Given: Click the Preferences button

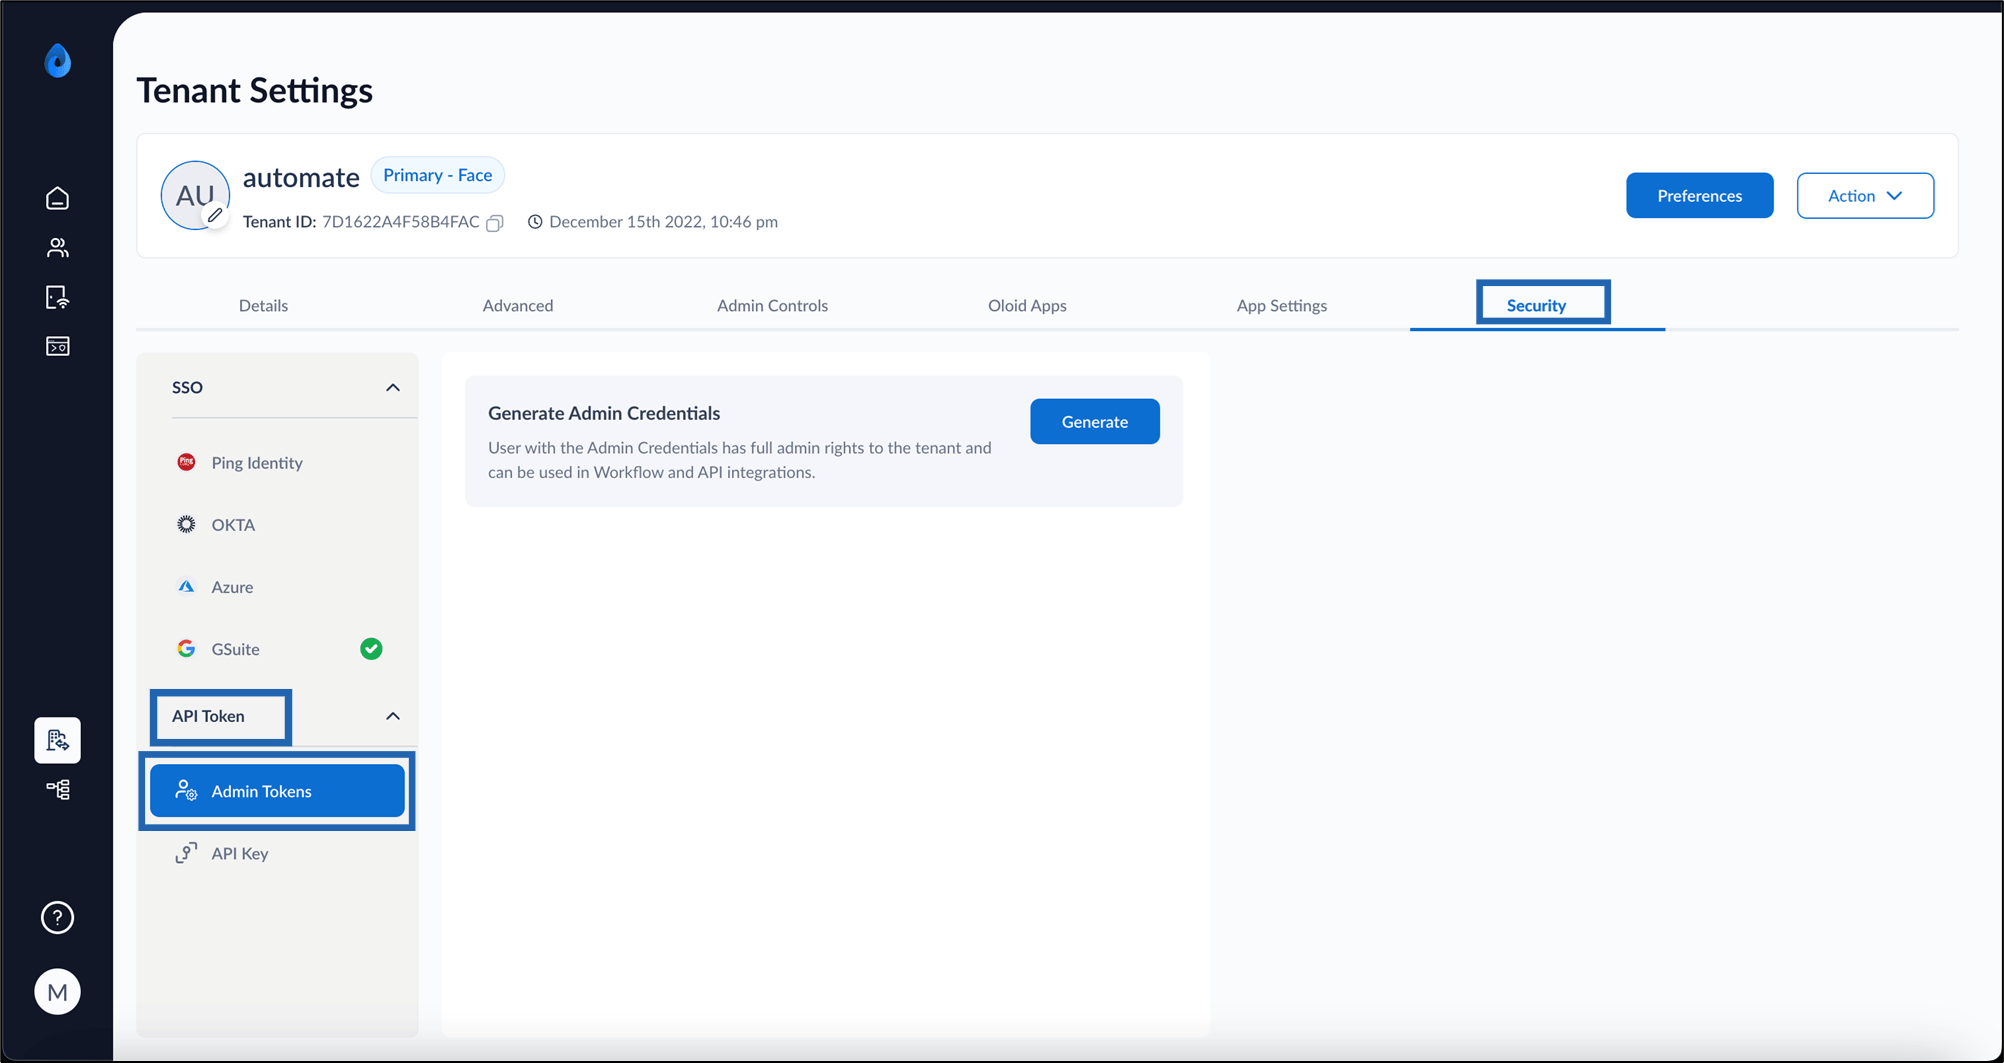Looking at the screenshot, I should tap(1700, 196).
